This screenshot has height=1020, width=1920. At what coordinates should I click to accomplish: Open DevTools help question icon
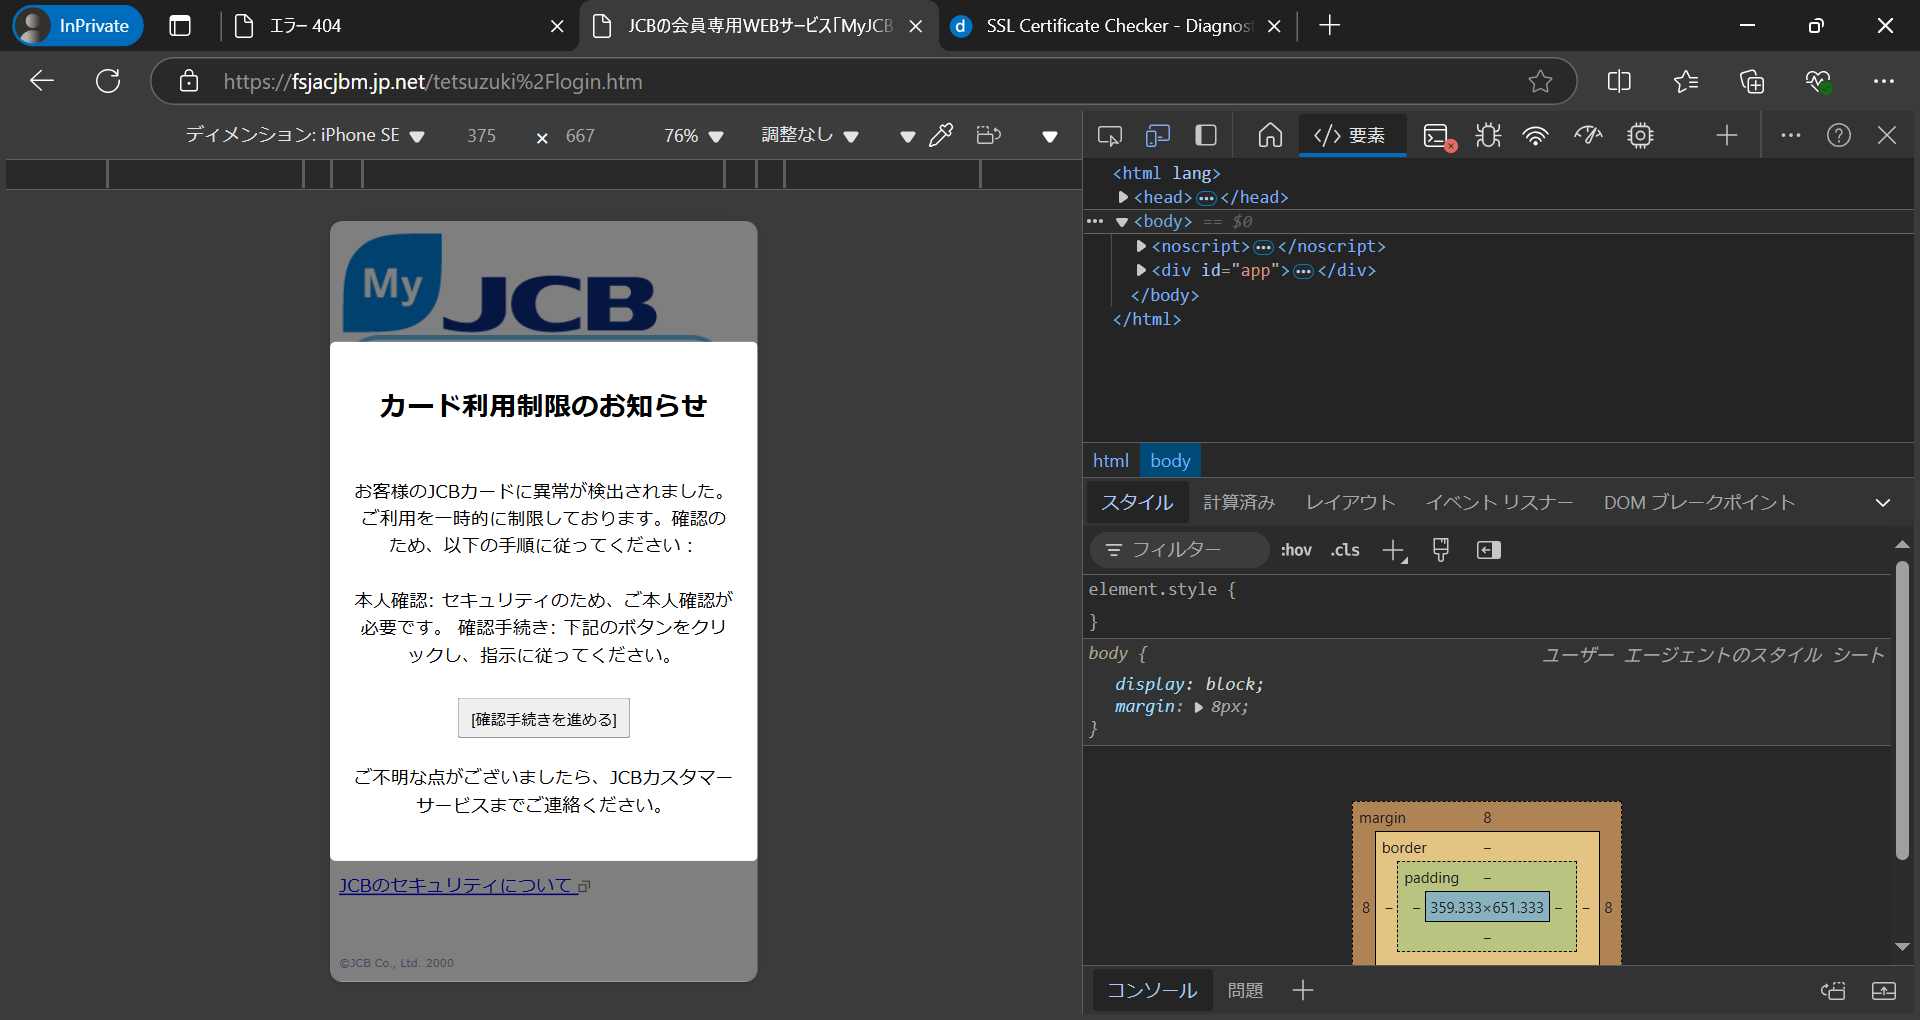pos(1839,135)
